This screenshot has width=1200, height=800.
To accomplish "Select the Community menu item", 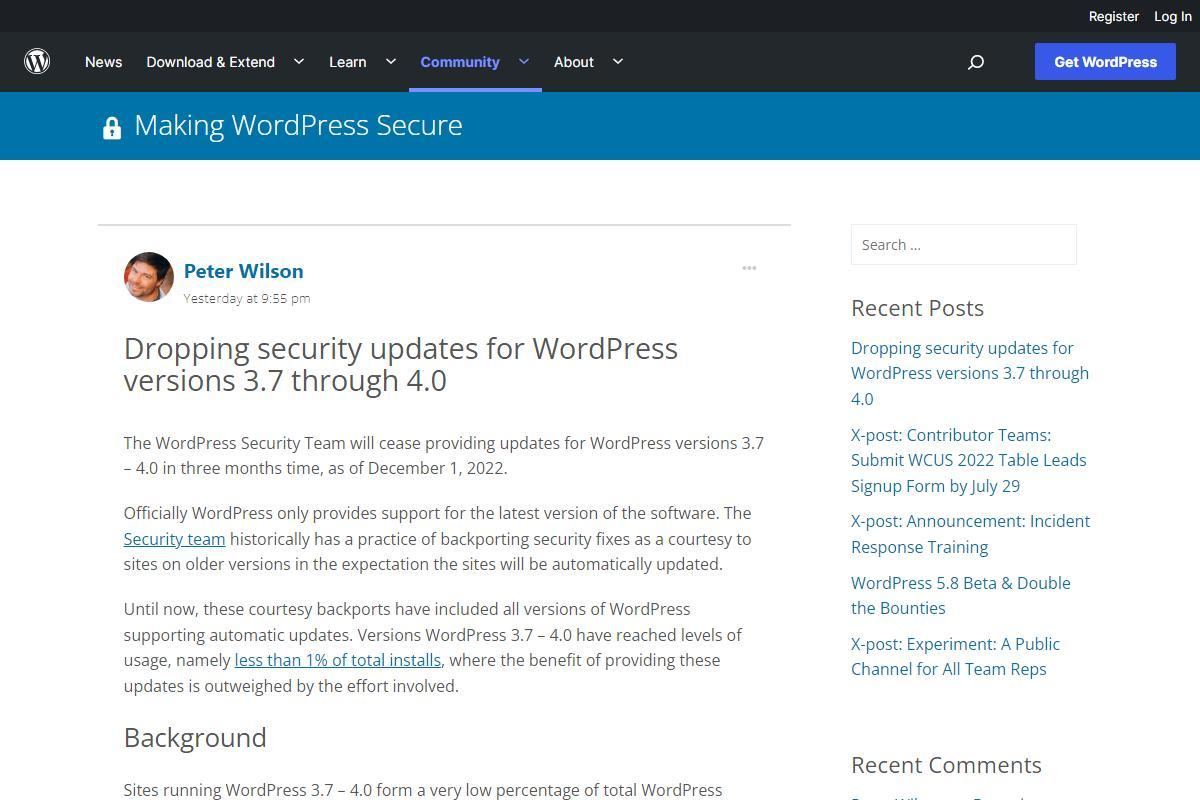I will tap(460, 62).
